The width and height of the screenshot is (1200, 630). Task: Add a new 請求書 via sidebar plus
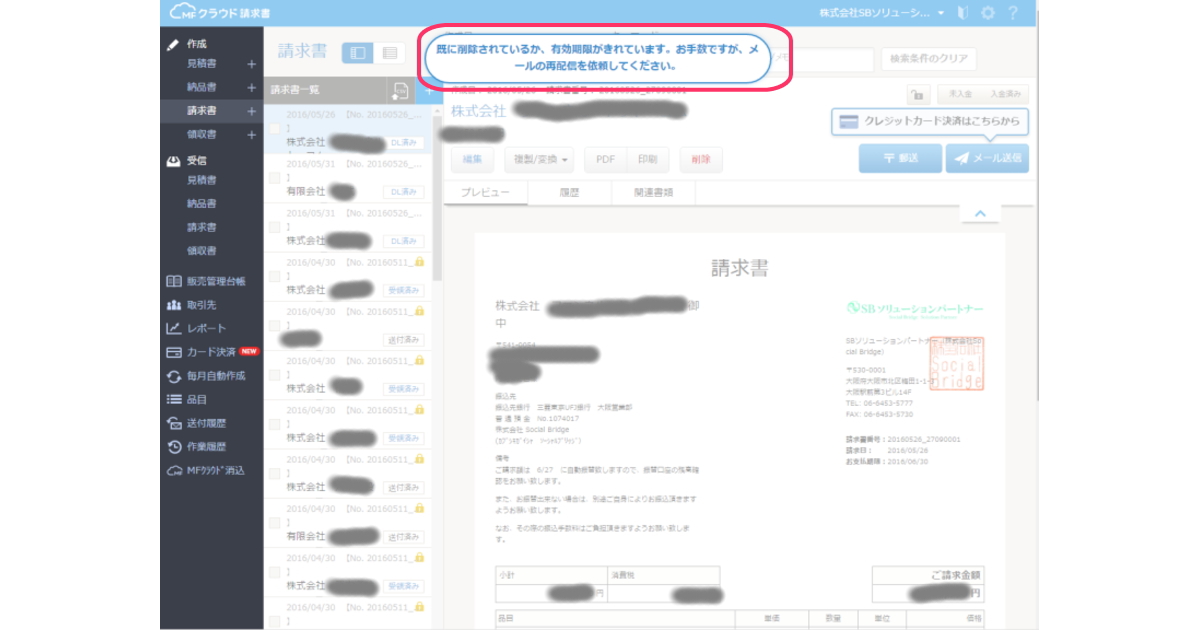click(x=252, y=110)
